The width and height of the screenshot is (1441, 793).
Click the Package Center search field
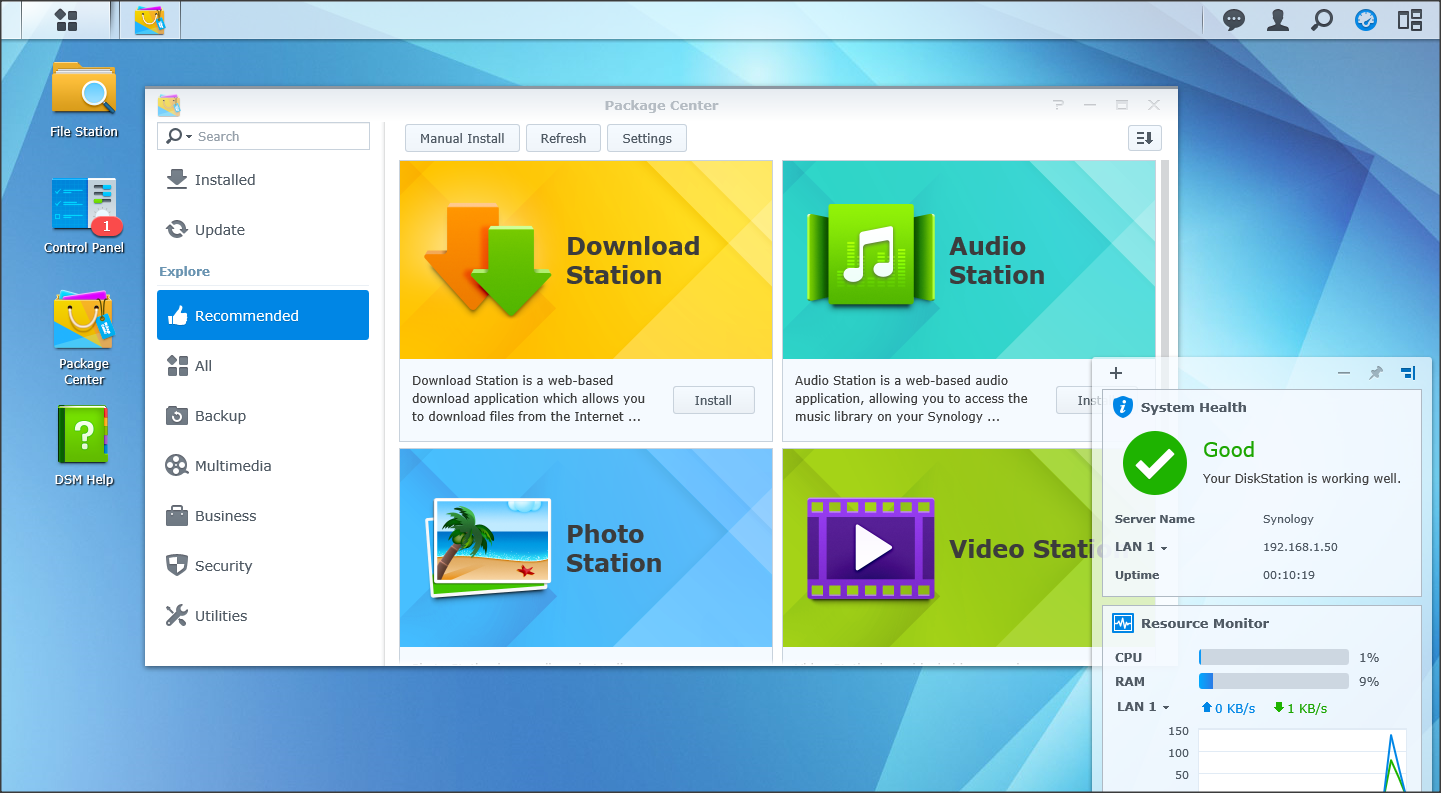click(x=280, y=136)
